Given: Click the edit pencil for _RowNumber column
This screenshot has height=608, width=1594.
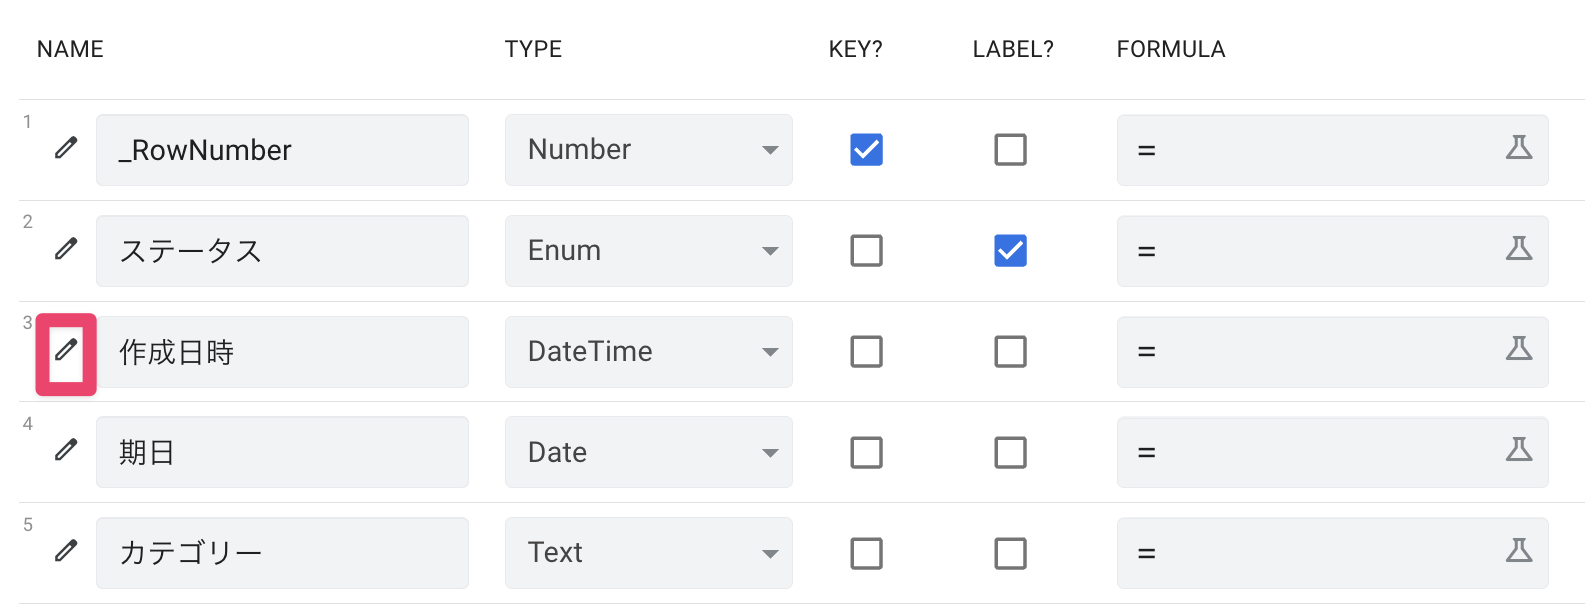Looking at the screenshot, I should pyautogui.click(x=66, y=148).
